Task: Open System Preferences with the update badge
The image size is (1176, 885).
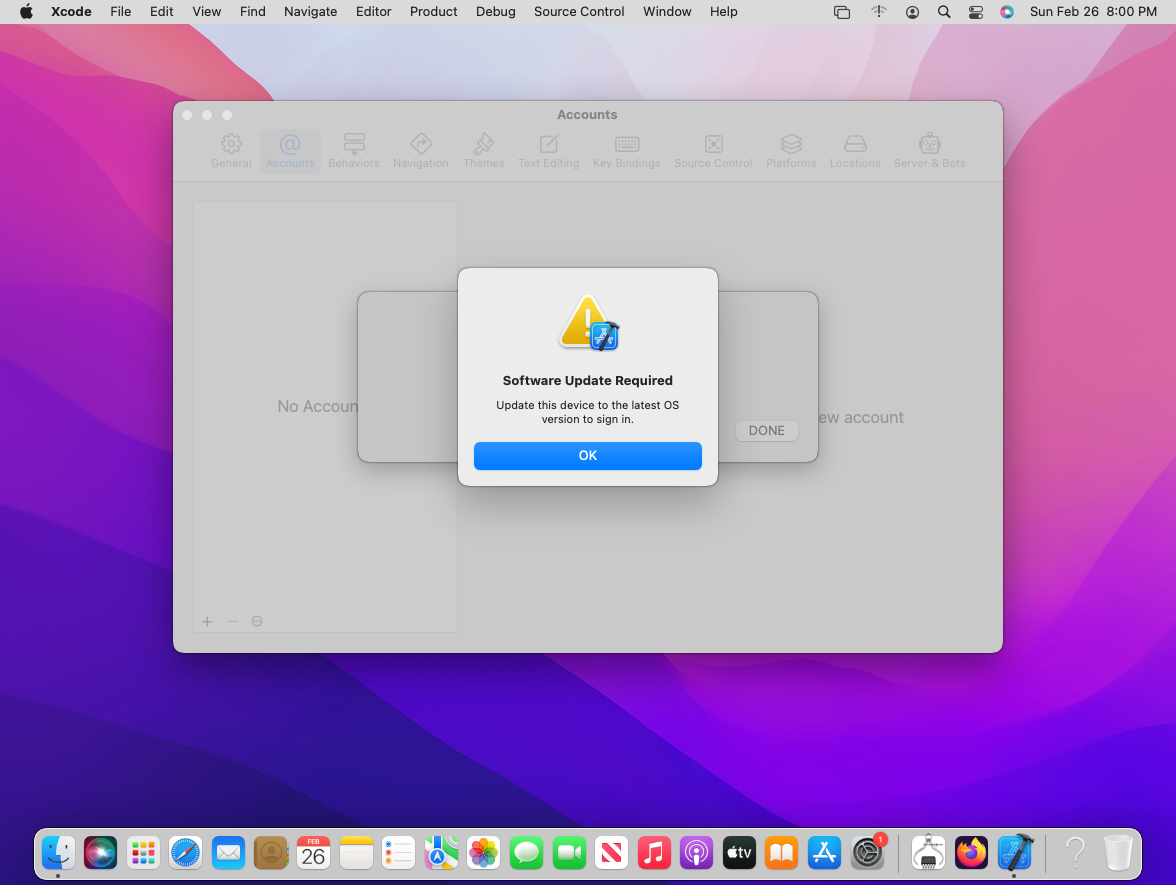Action: pyautogui.click(x=868, y=853)
